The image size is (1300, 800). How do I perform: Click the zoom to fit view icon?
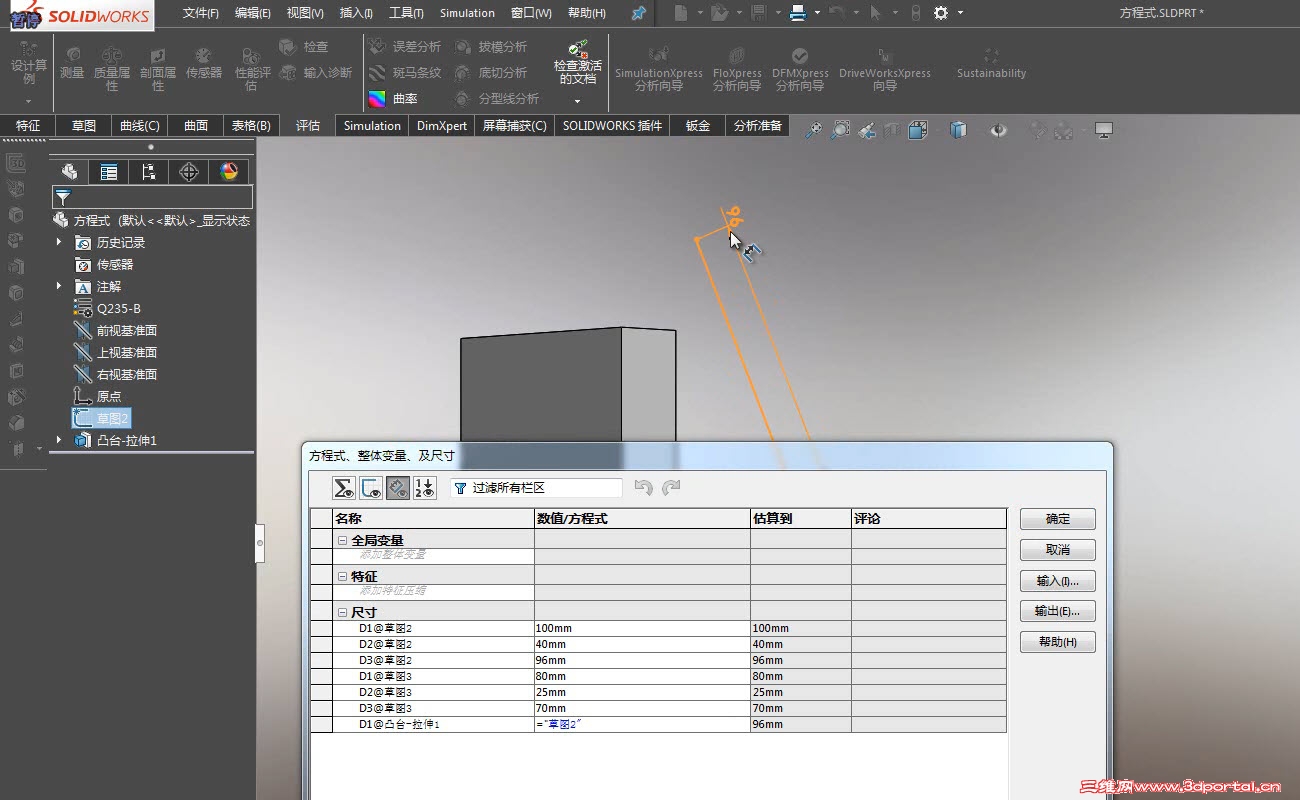click(x=814, y=130)
